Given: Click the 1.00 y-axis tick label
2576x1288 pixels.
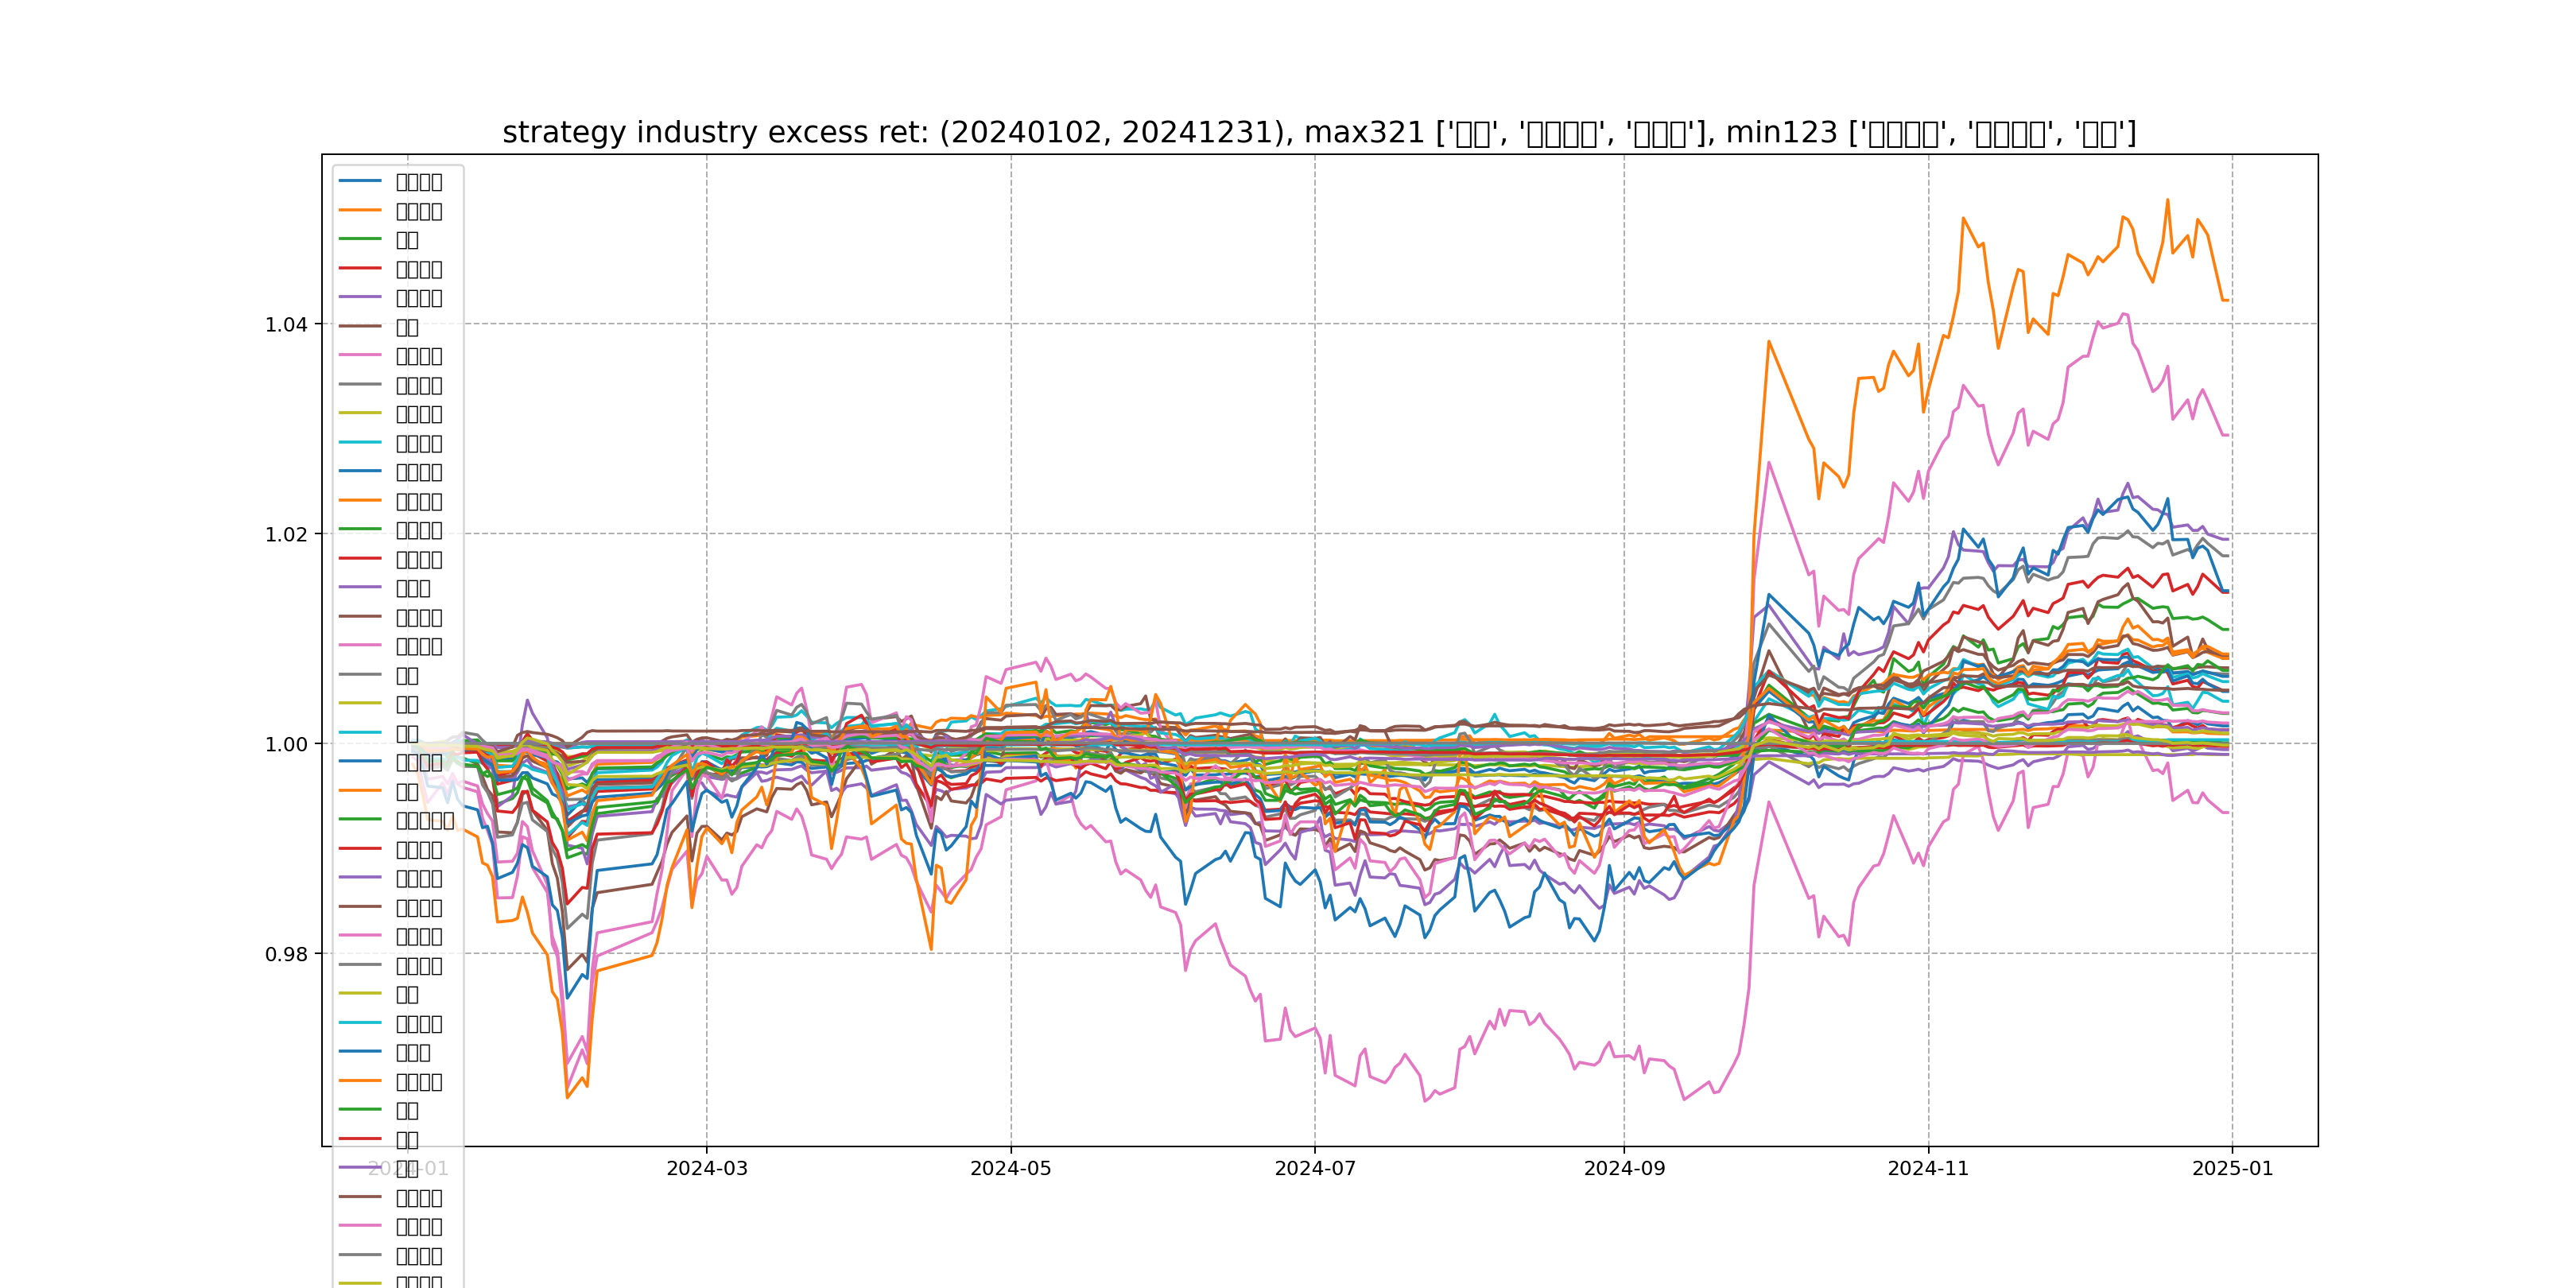Looking at the screenshot, I should click(286, 744).
